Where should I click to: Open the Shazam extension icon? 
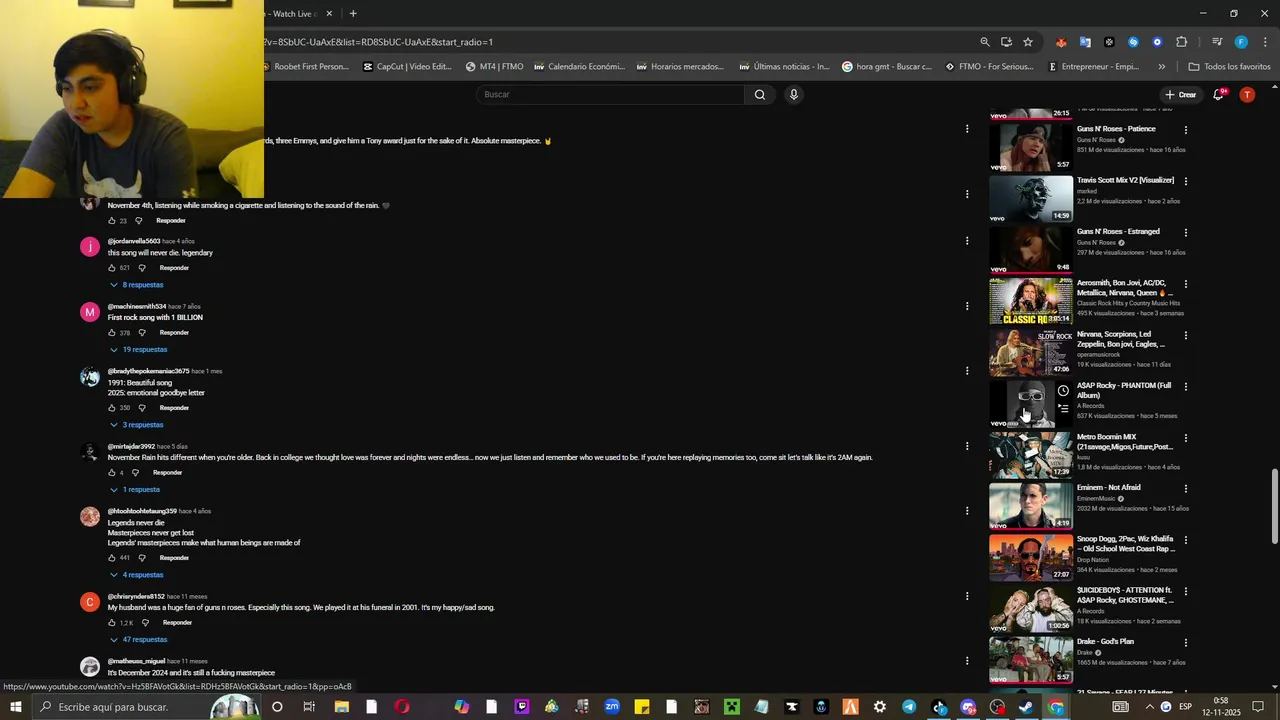coord(1133,42)
